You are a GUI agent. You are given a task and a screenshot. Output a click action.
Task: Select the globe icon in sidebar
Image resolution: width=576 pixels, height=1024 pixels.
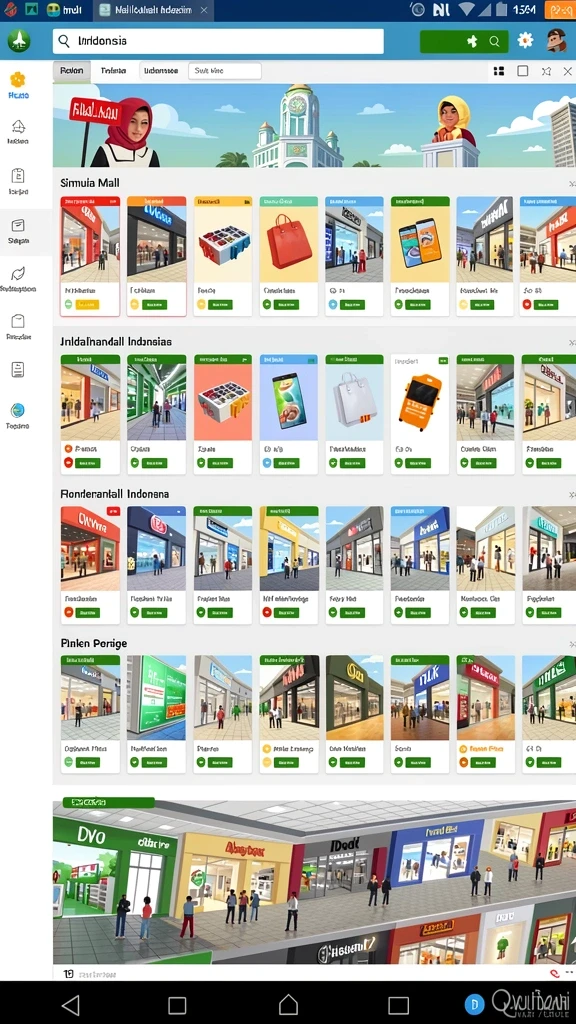(18, 410)
